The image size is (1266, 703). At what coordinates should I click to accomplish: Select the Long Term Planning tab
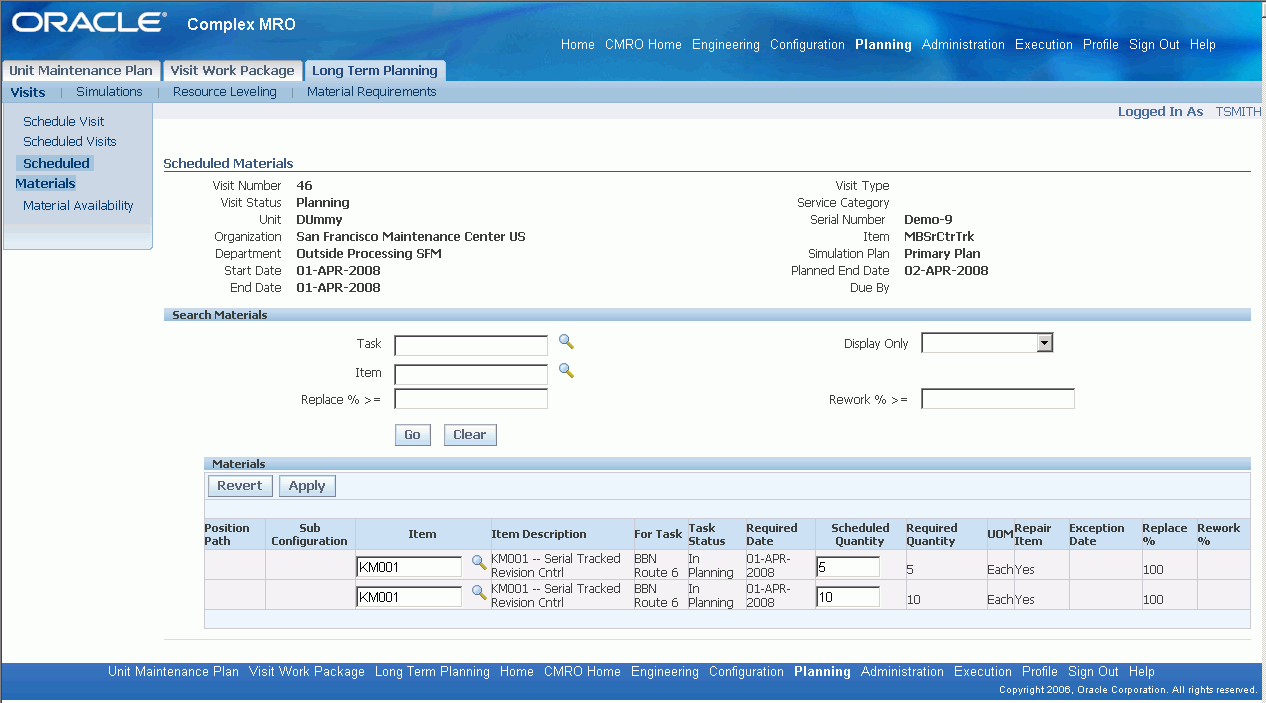coord(375,71)
